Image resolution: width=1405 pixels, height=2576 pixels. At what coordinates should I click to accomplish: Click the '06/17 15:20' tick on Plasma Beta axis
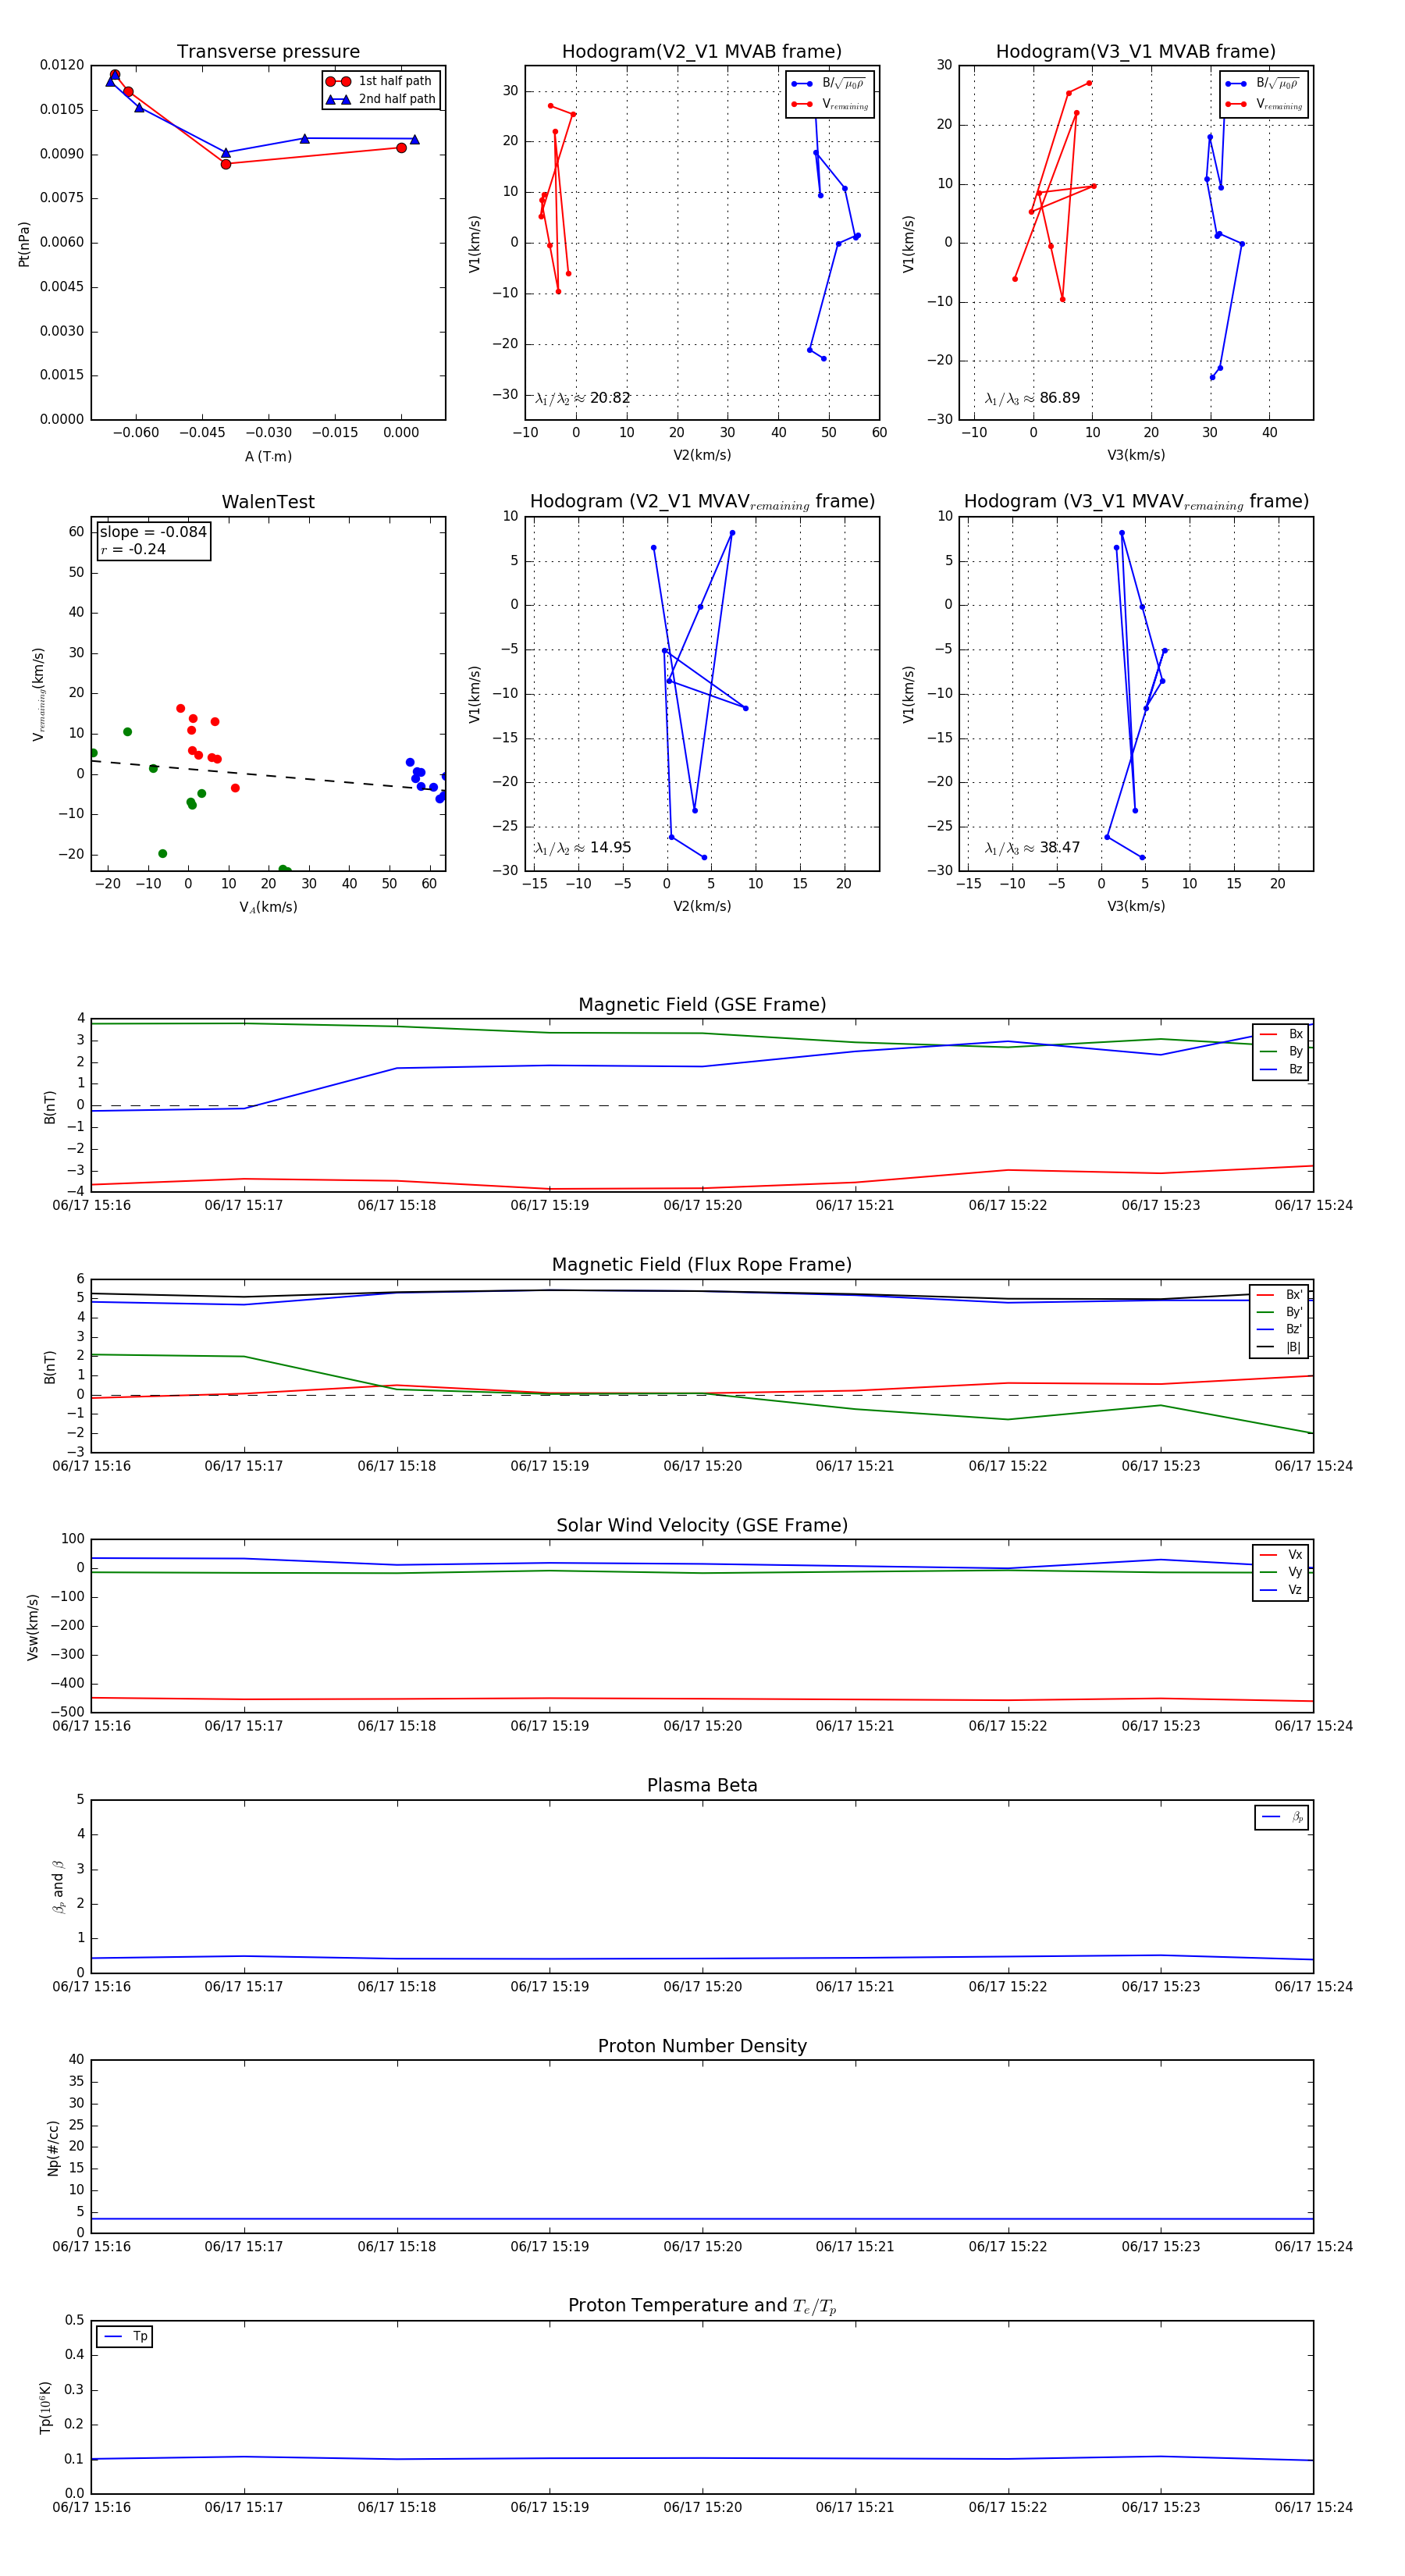pos(702,1987)
